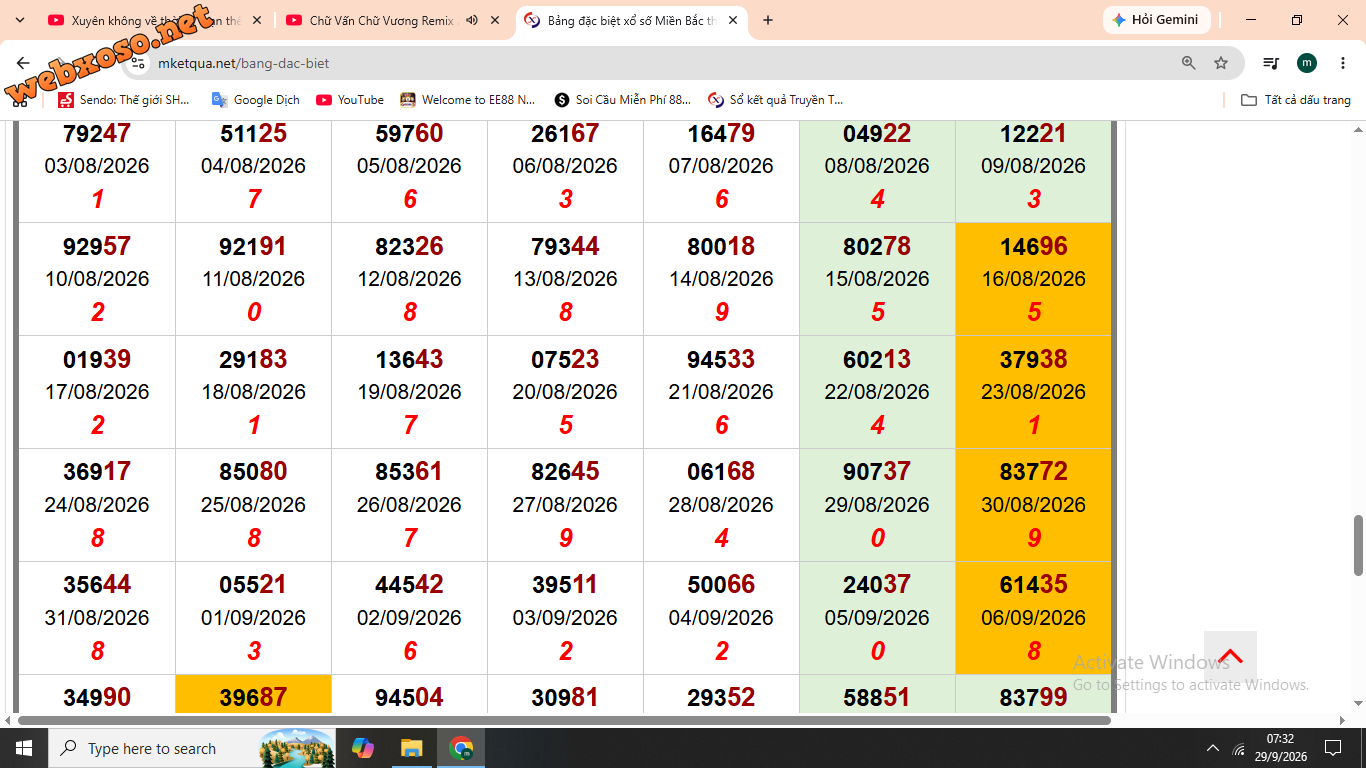Viewport: 1366px width, 768px height.
Task: Open the Google Dịch bookmark
Action: pos(256,100)
